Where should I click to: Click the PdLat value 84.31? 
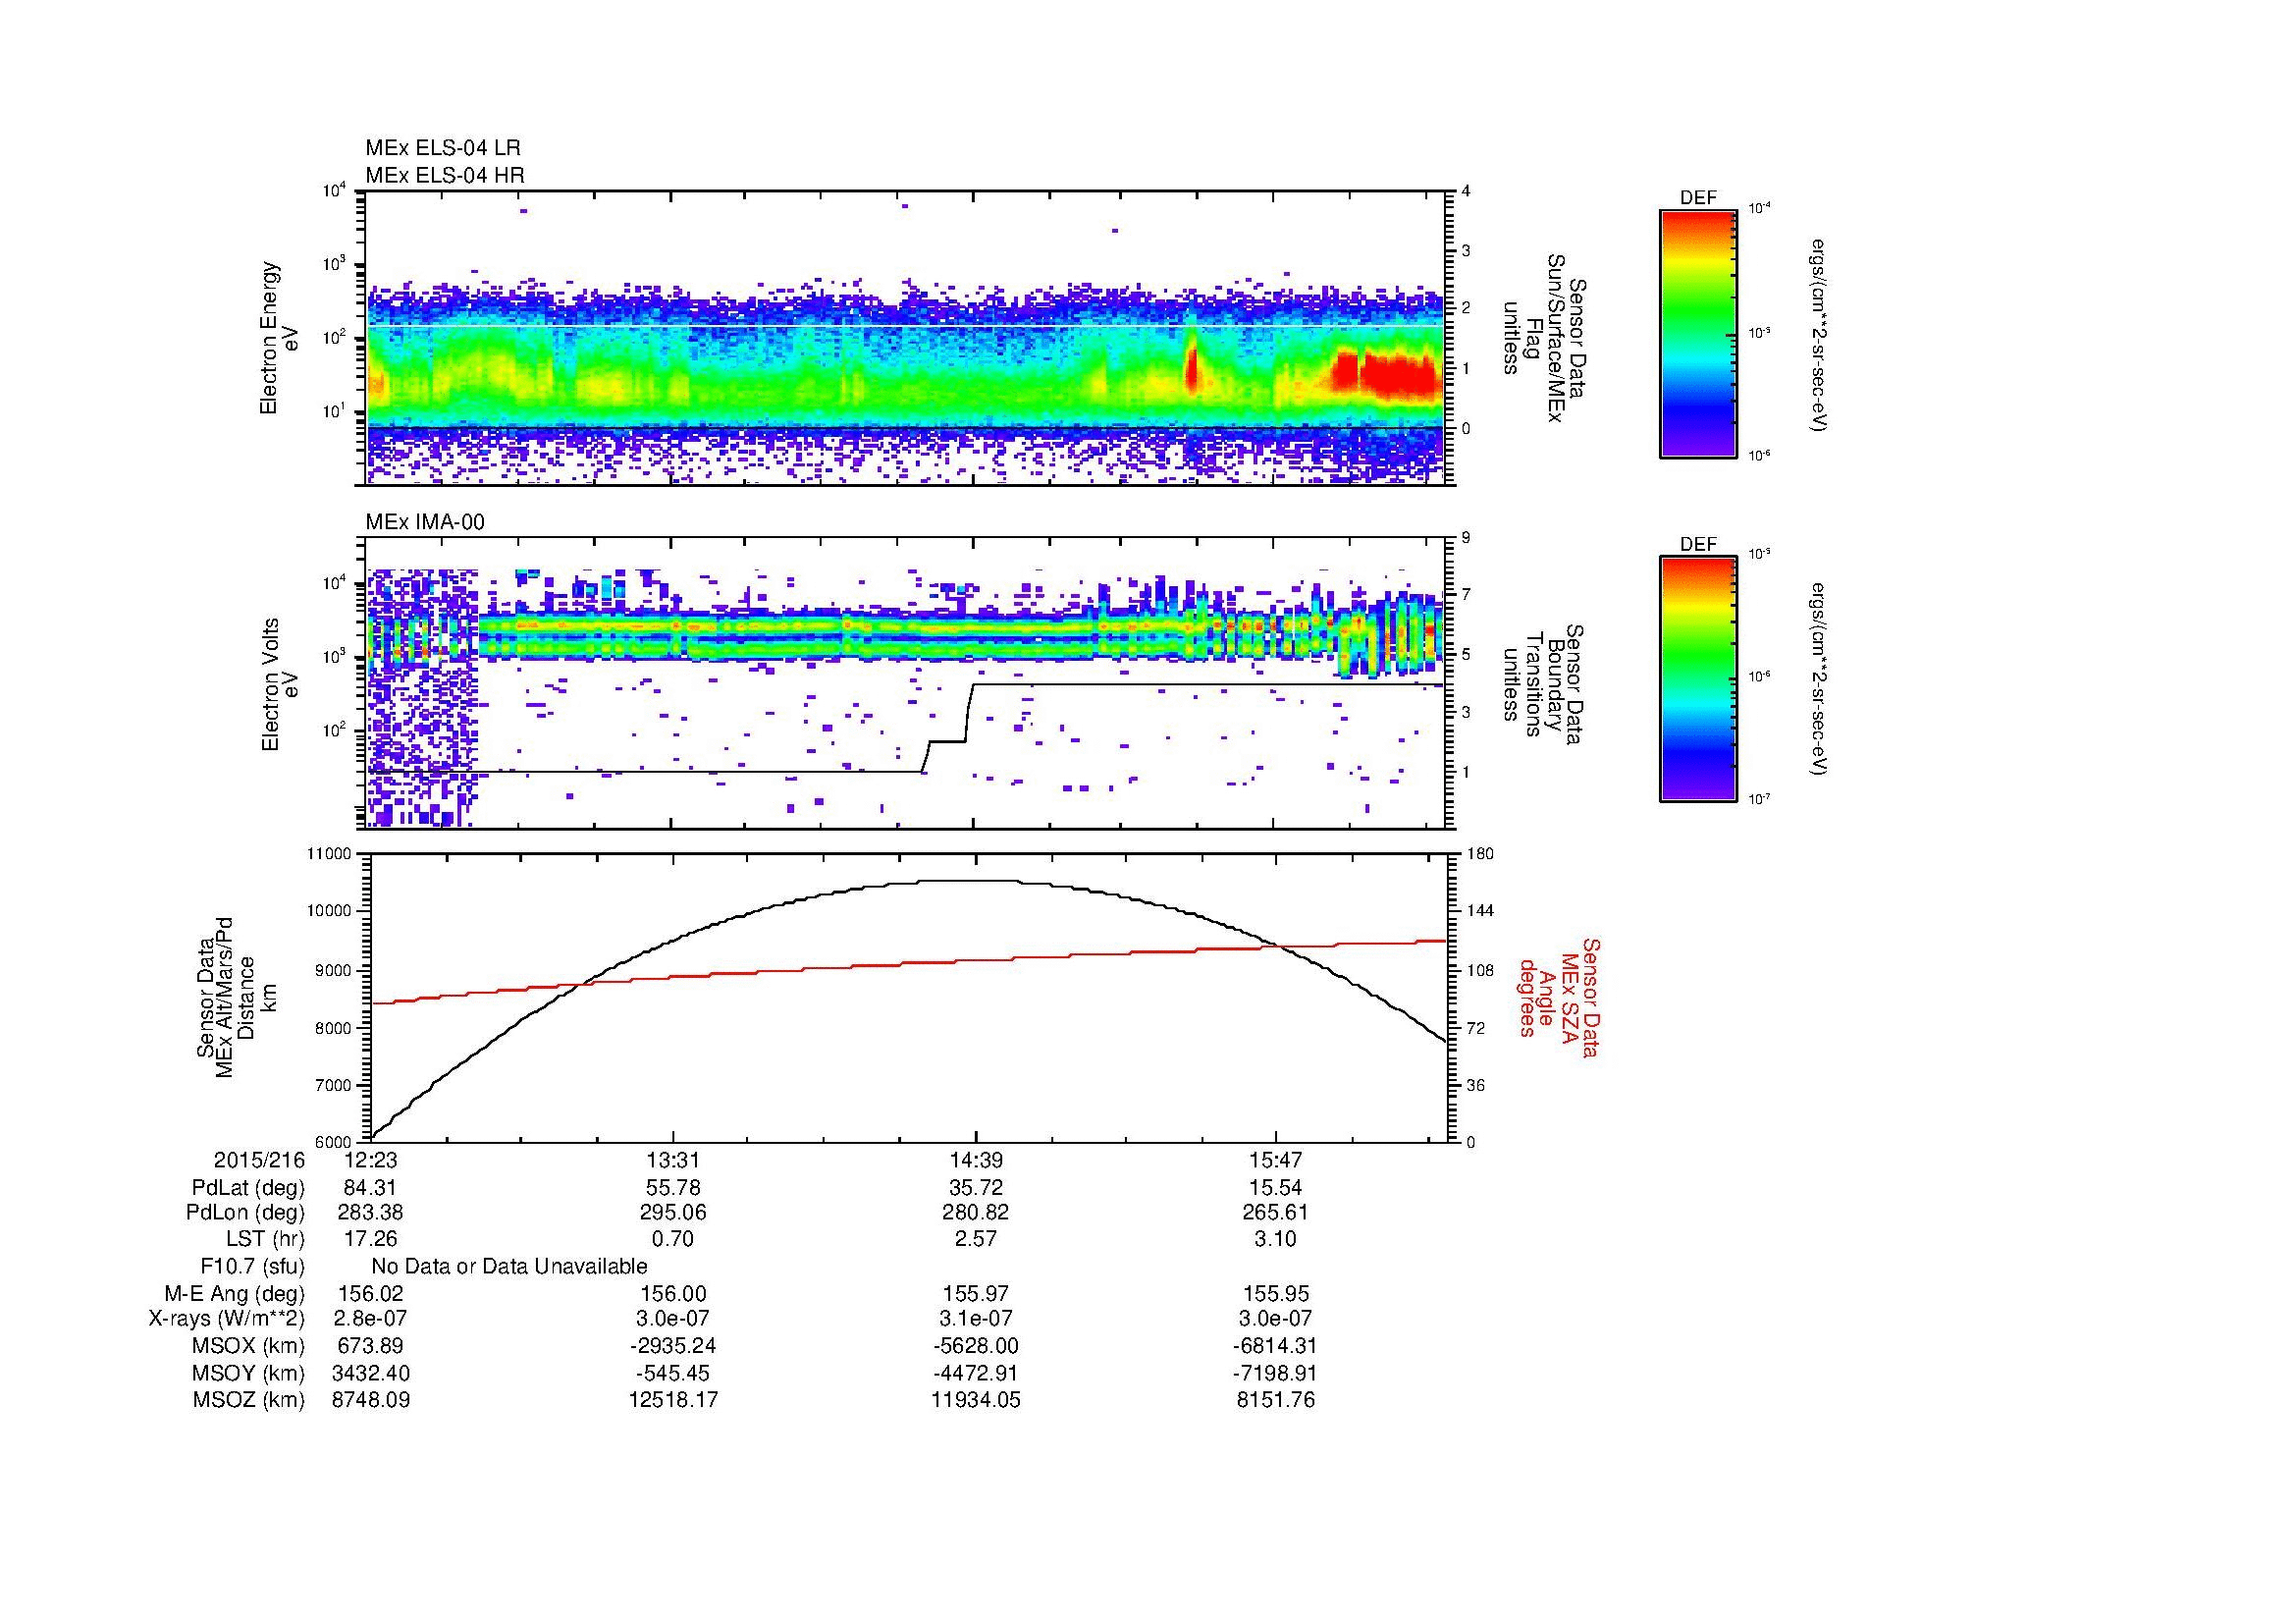coord(371,1188)
